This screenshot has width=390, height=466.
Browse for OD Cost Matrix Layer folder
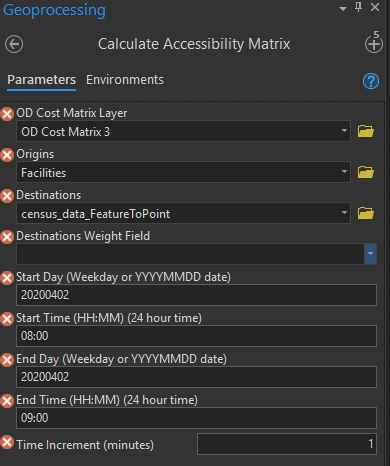366,131
